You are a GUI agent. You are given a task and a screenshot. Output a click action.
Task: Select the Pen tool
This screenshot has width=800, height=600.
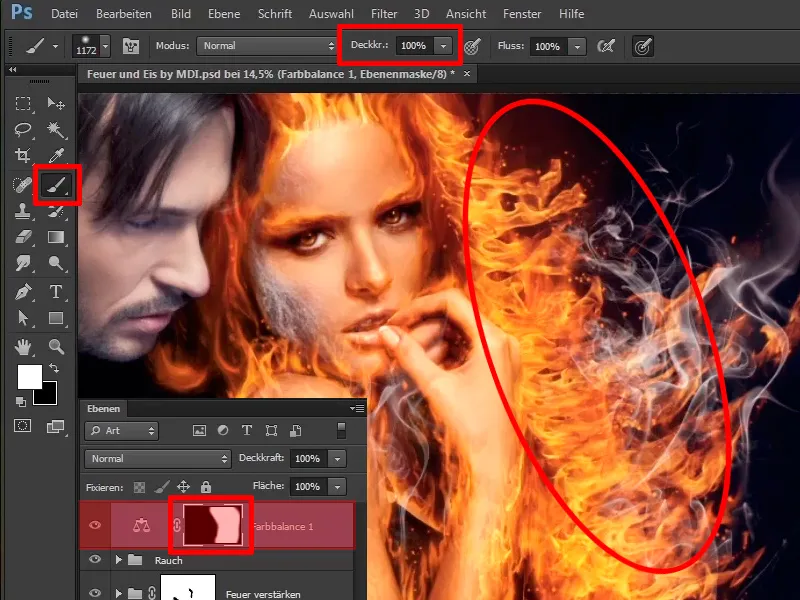coord(23,292)
